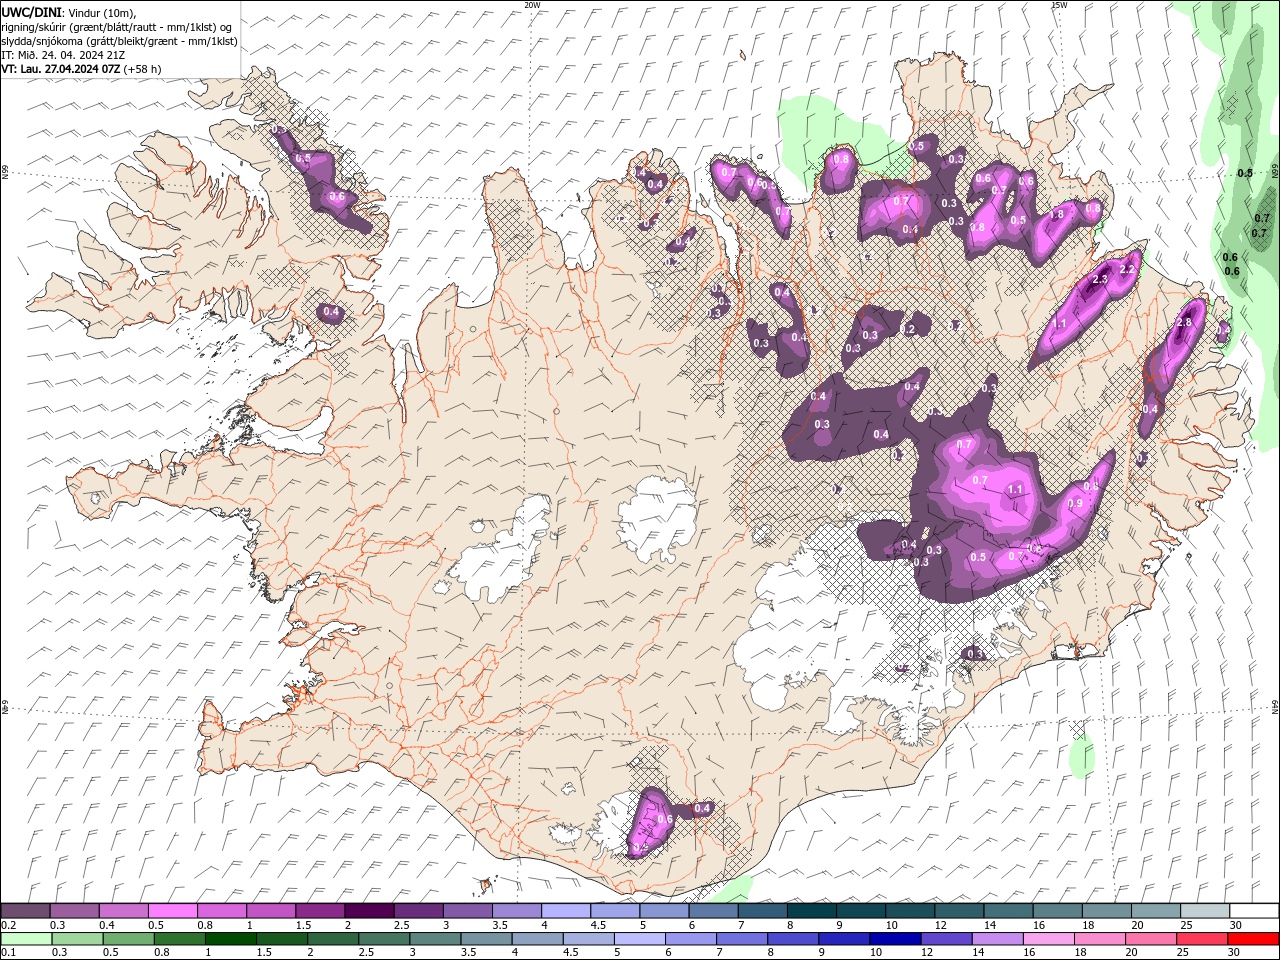This screenshot has width=1280, height=960.
Task: Select the darkest purple snow swatch between 2 and 2.5
Action: (x=368, y=911)
